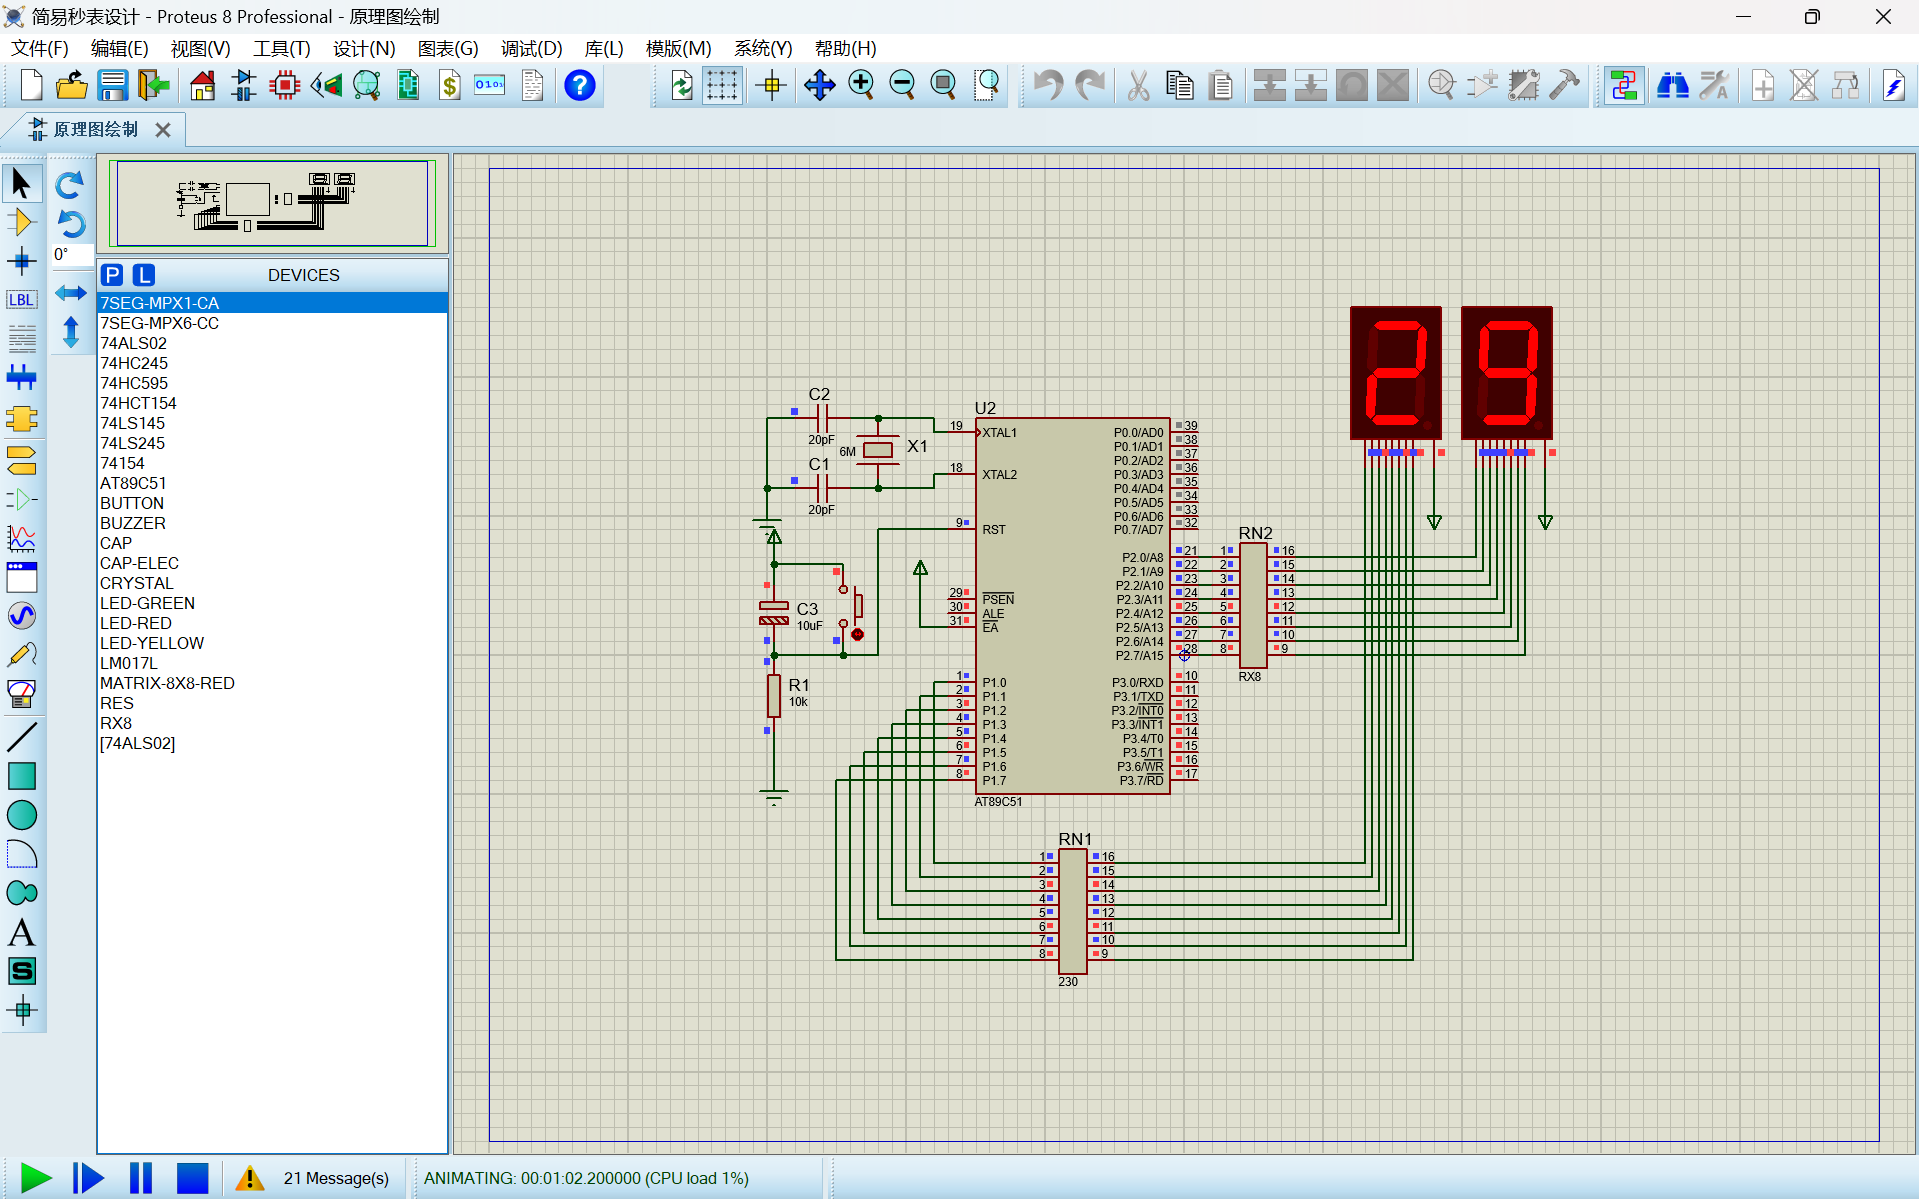Select the 2D Graphics Text tool
This screenshot has width=1919, height=1199.
[21, 932]
